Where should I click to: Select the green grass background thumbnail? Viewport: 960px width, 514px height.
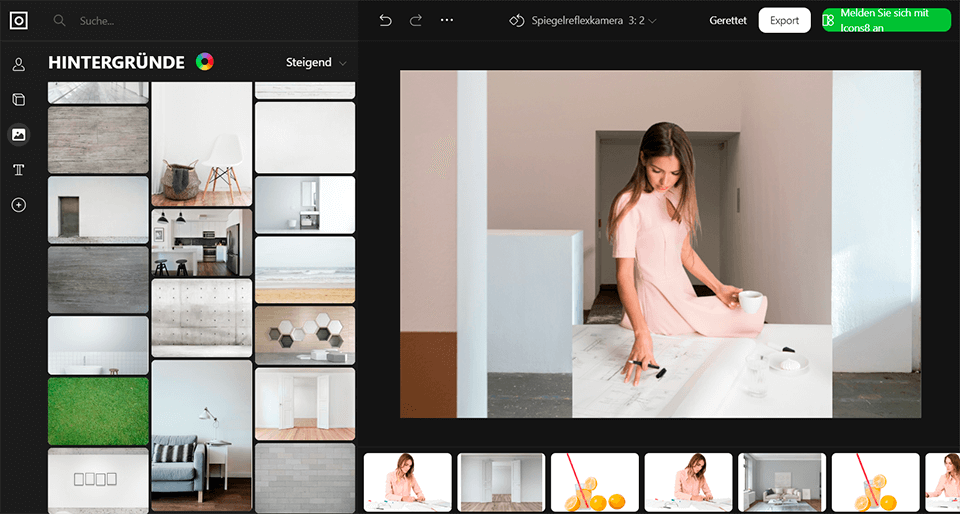tap(98, 411)
